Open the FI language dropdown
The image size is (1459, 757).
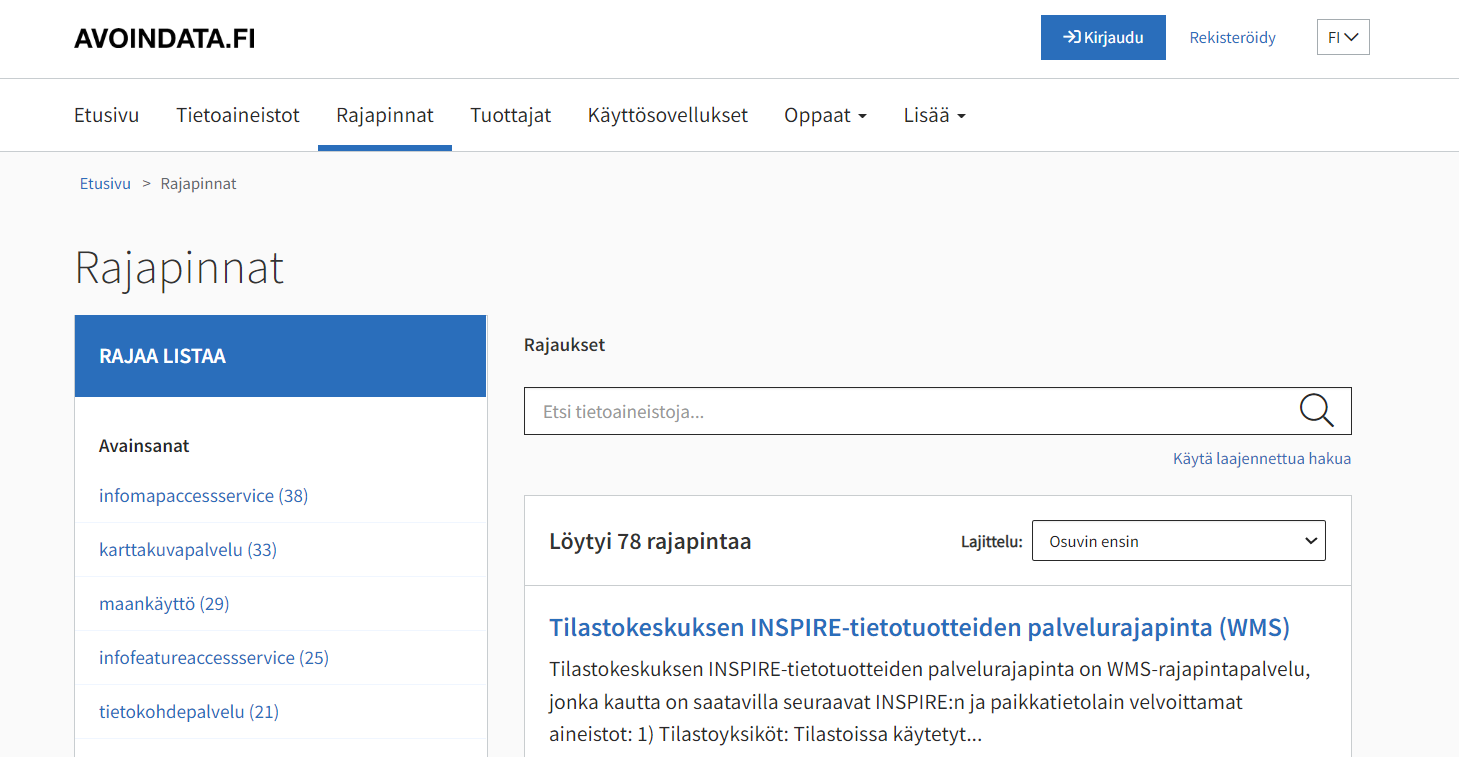click(1342, 37)
